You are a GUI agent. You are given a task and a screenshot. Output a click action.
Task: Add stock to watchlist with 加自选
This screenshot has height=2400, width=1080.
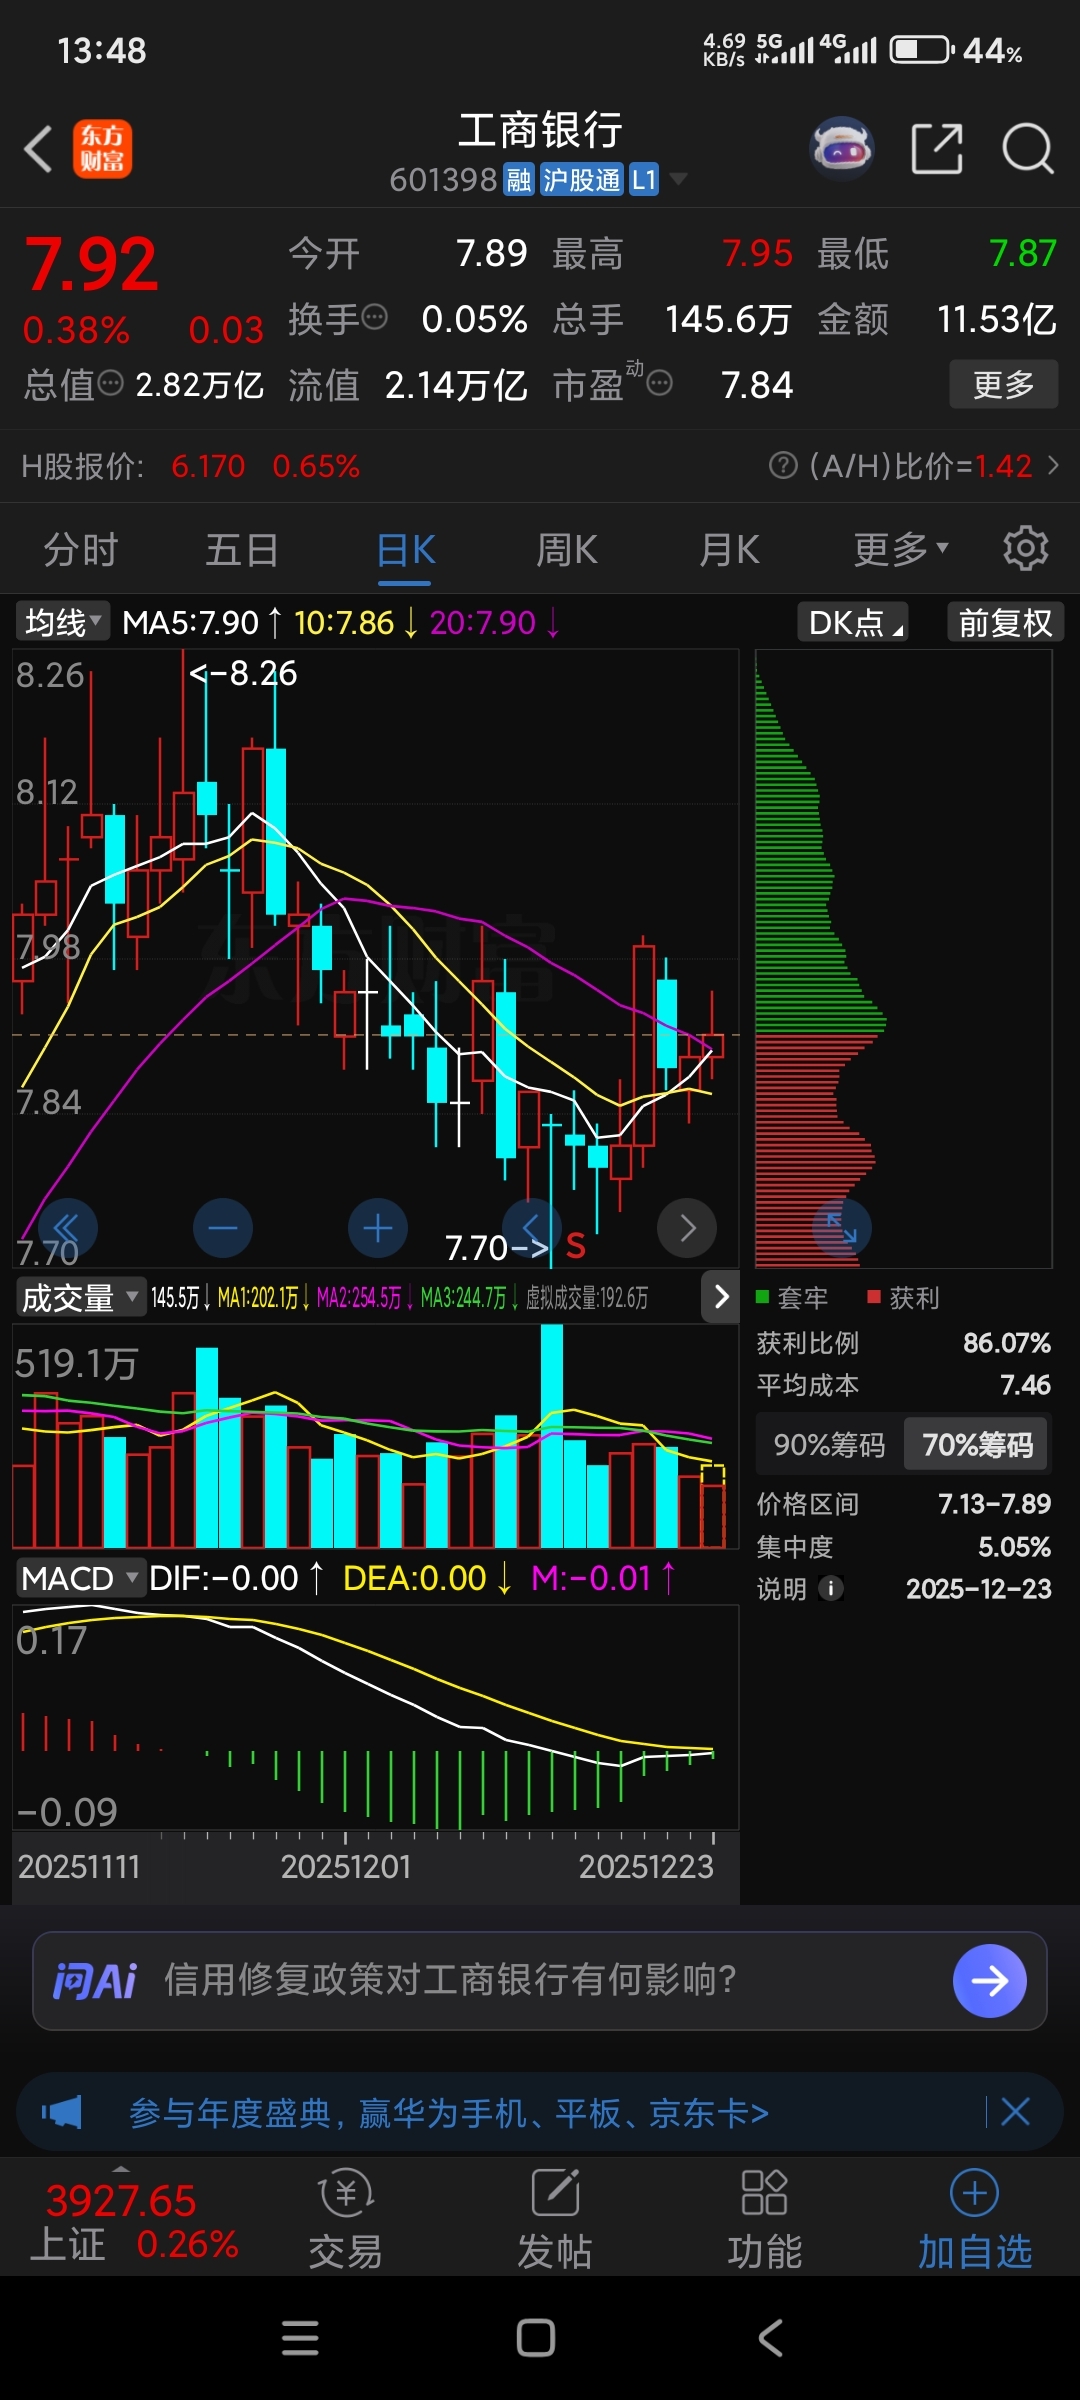(x=975, y=2218)
